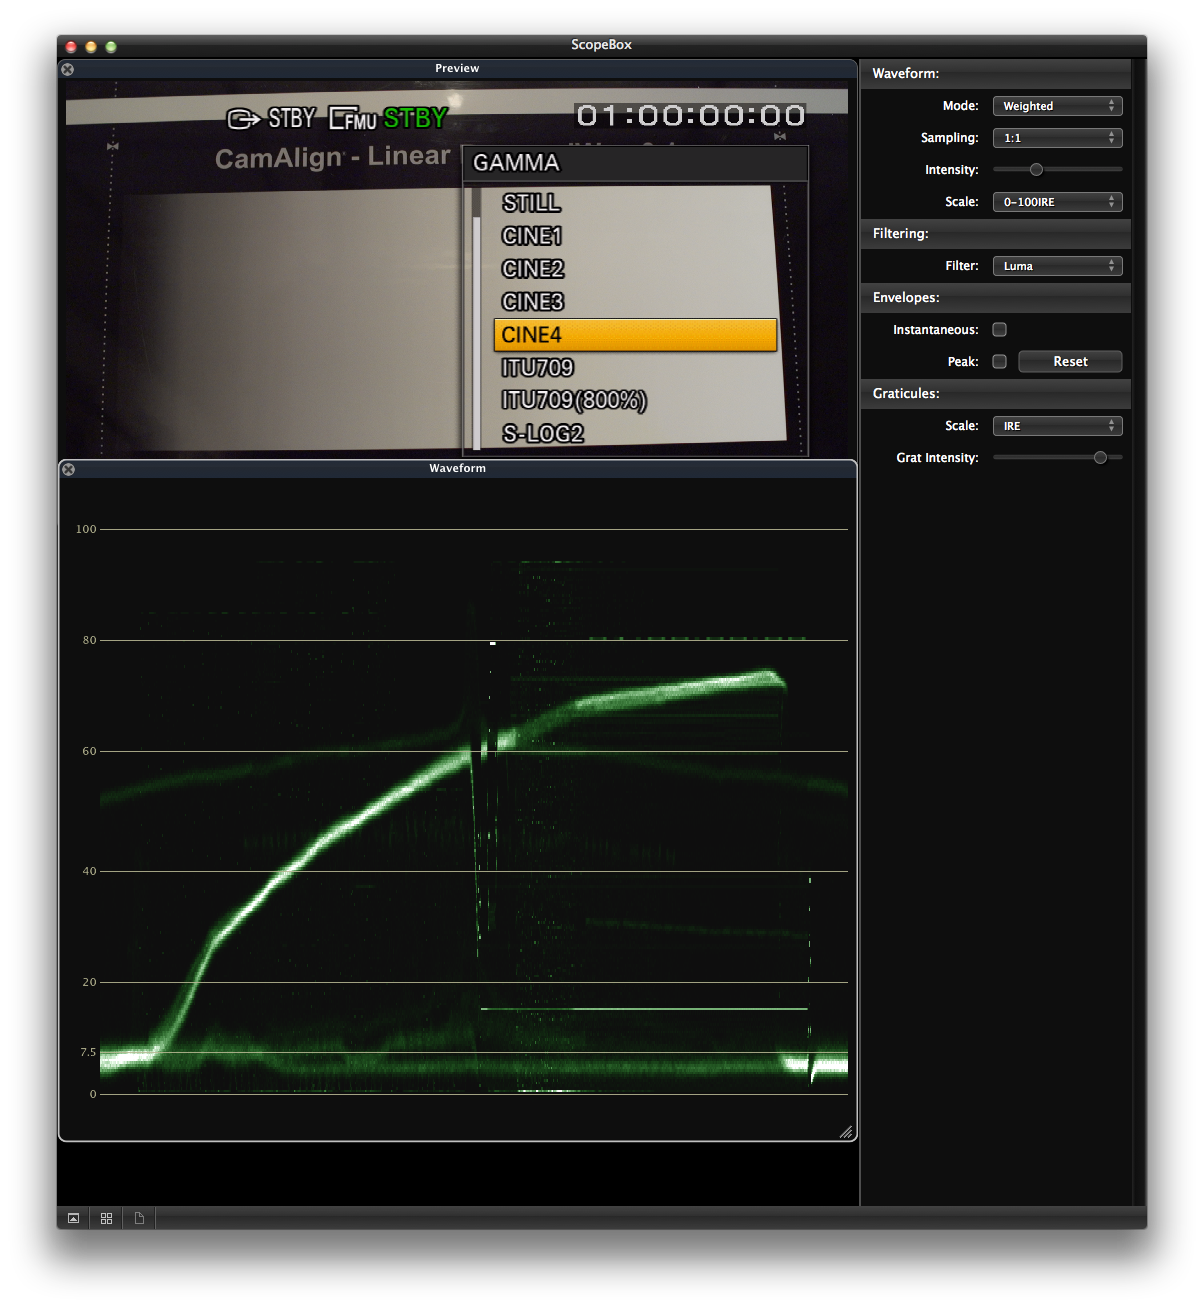Click the 80 IRE graticule label
This screenshot has height=1308, width=1204.
pos(90,640)
